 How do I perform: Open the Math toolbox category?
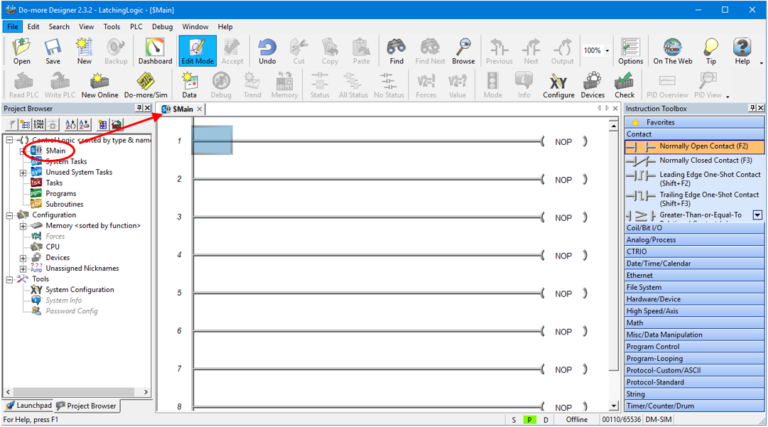[x=694, y=323]
